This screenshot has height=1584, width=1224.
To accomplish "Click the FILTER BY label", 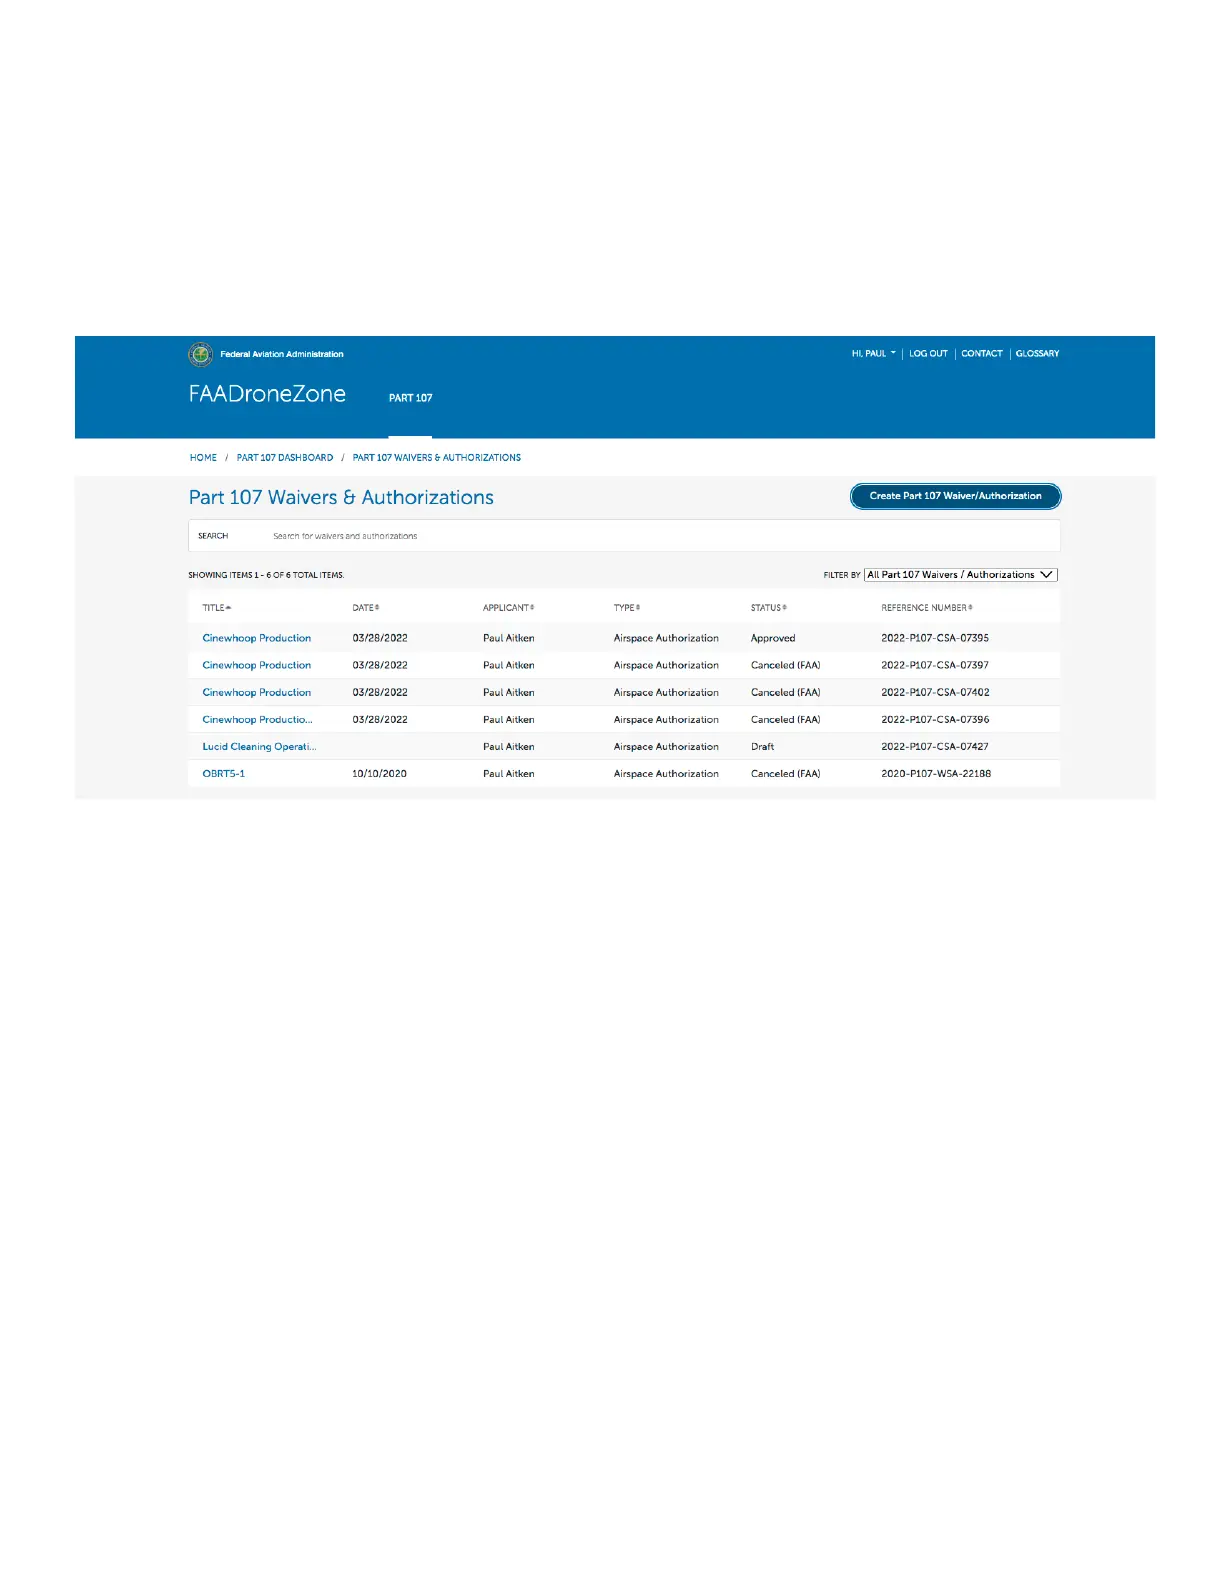I will click(841, 575).
